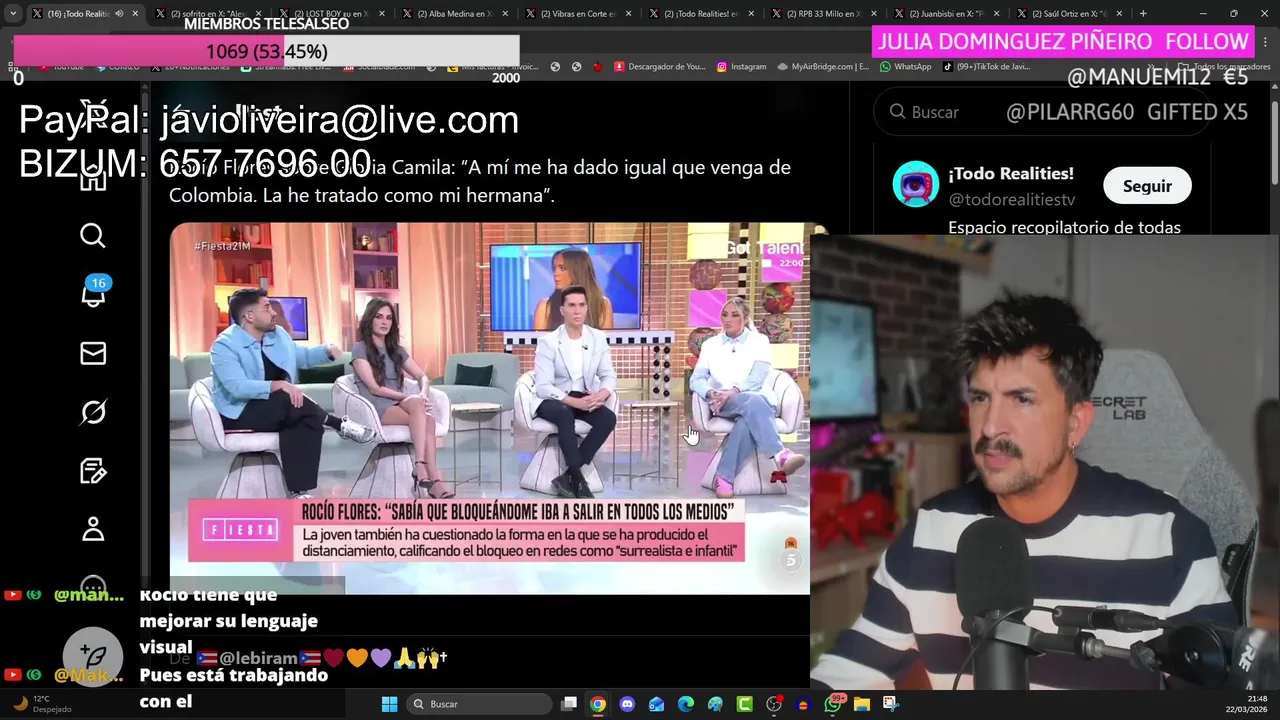Viewport: 1280px width, 720px height.
Task: Click the Chrome taskbar icon
Action: [597, 704]
